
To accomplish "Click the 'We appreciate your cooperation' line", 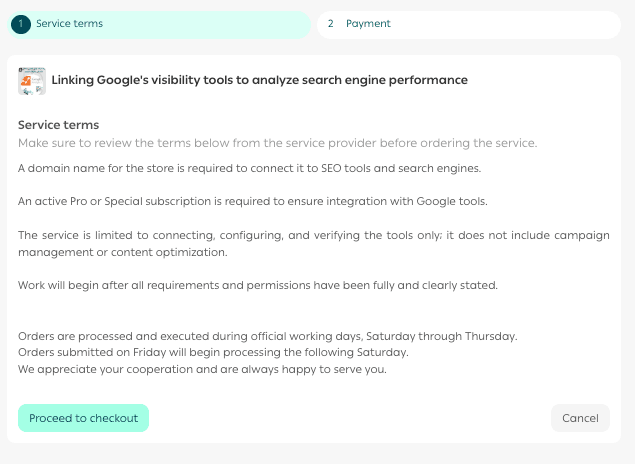I will pos(202,369).
